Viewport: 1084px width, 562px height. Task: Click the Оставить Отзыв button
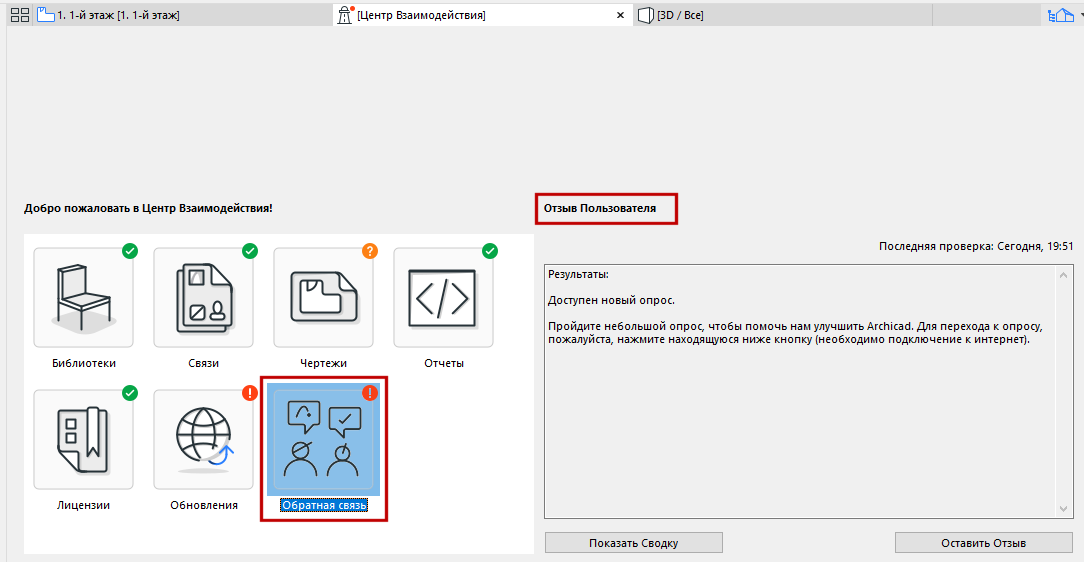pyautogui.click(x=984, y=543)
